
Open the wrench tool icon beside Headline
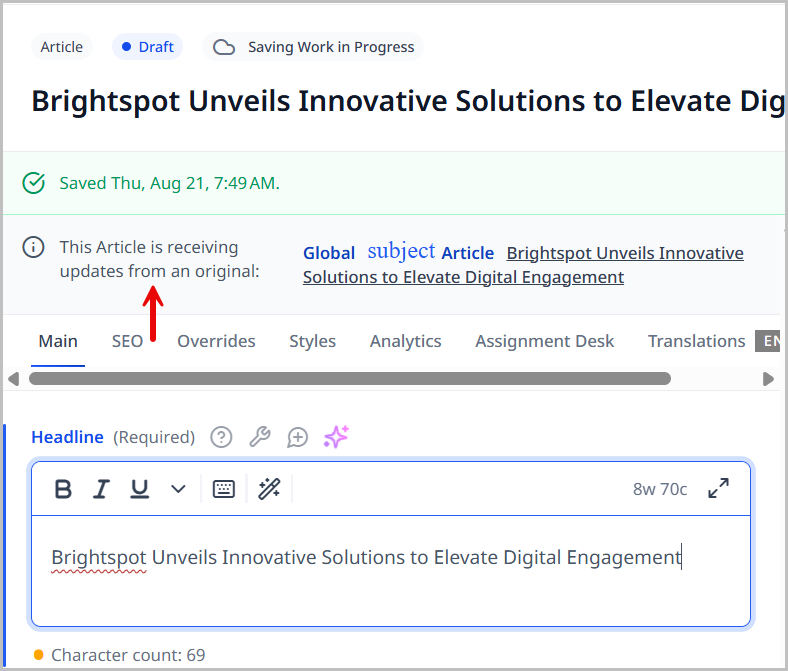point(259,437)
